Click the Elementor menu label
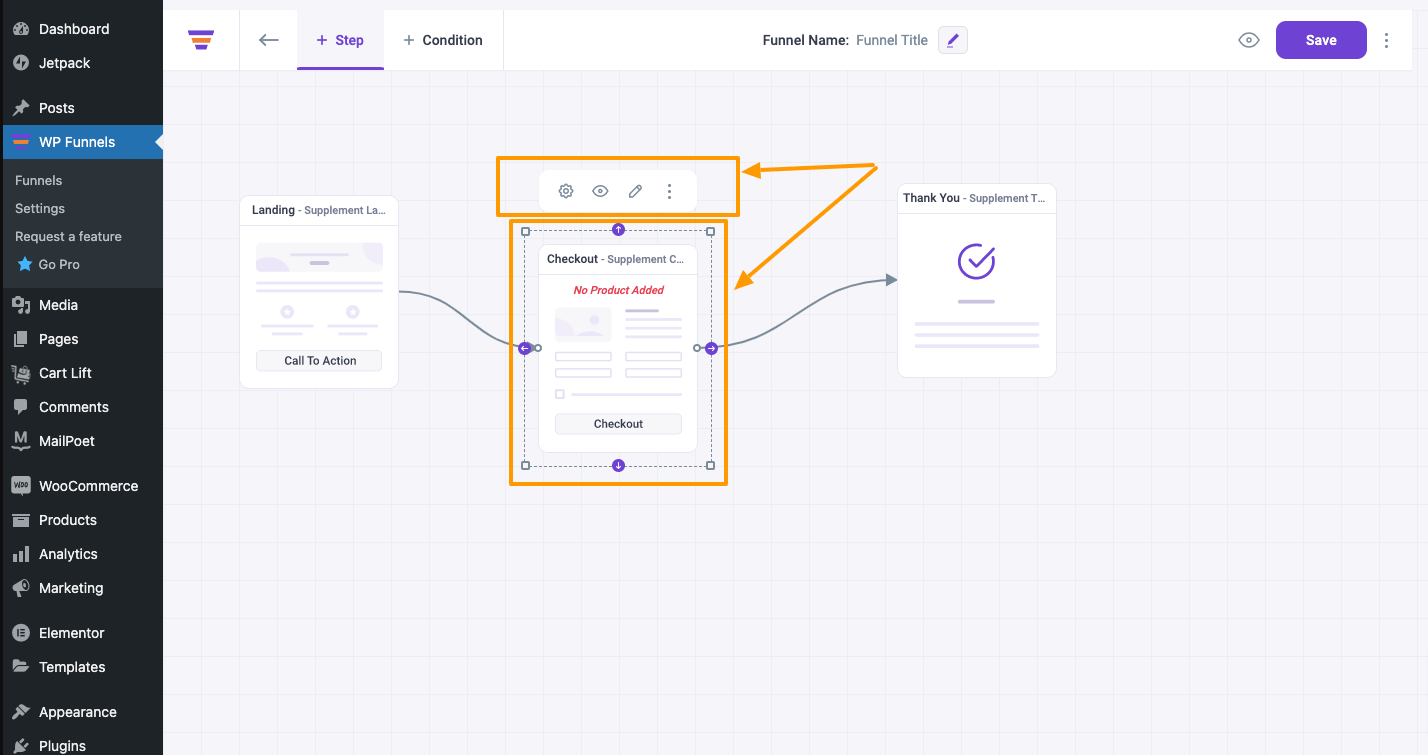The height and width of the screenshot is (755, 1428). pyautogui.click(x=72, y=633)
